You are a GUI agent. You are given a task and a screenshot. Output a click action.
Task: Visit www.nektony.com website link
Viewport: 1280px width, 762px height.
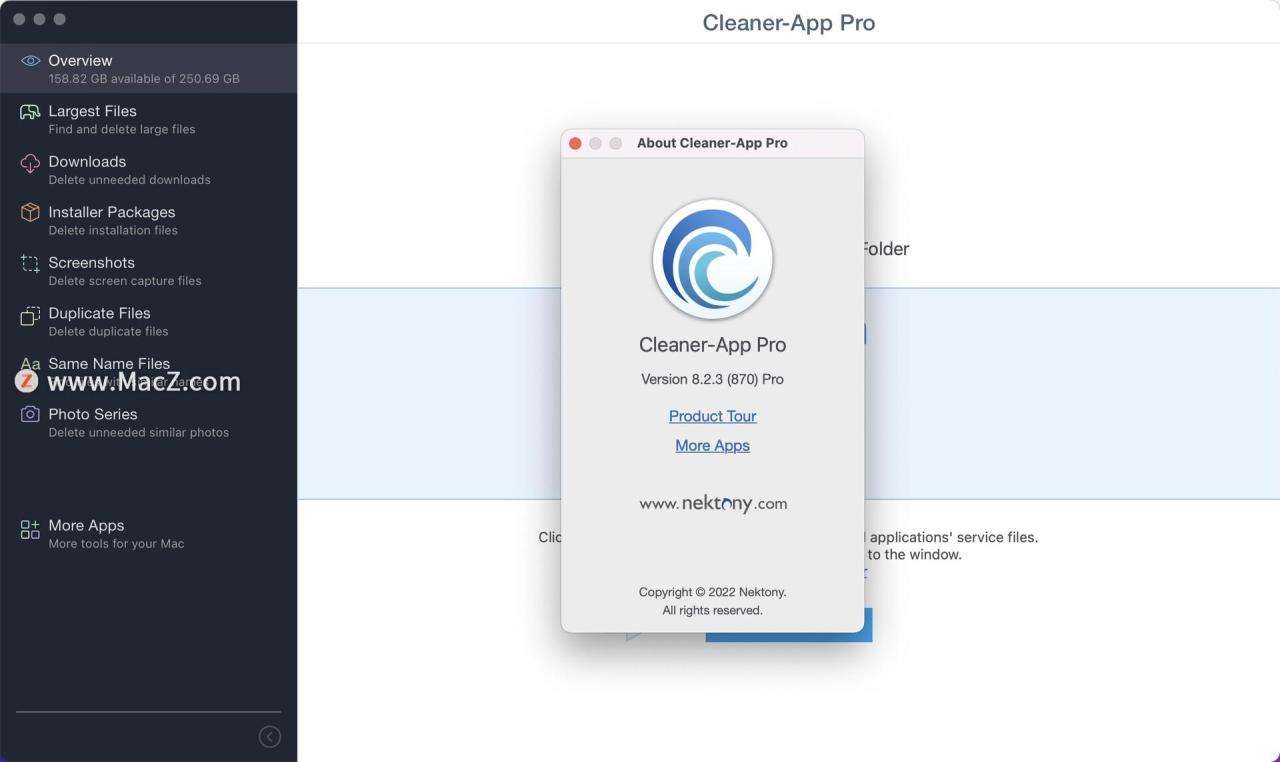tap(713, 504)
